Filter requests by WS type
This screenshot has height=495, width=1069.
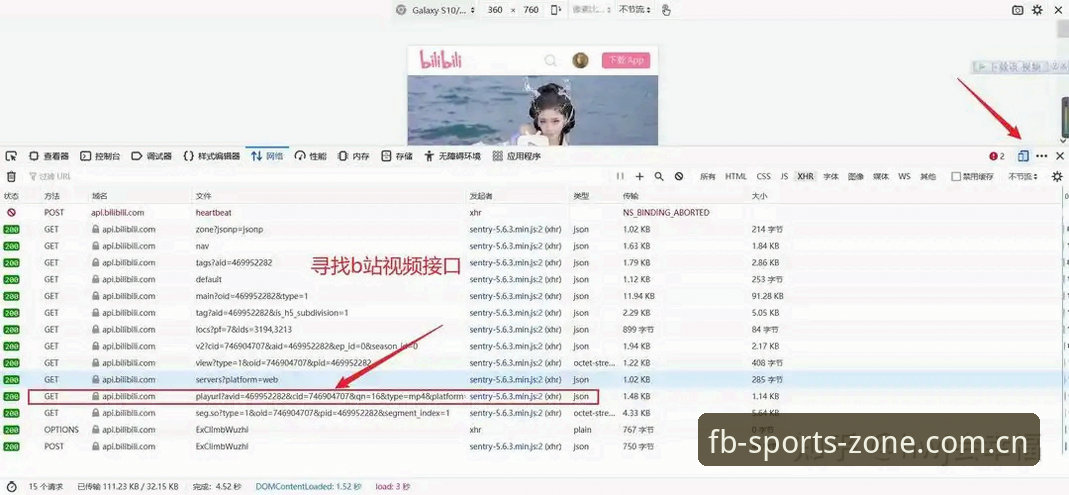[x=904, y=177]
